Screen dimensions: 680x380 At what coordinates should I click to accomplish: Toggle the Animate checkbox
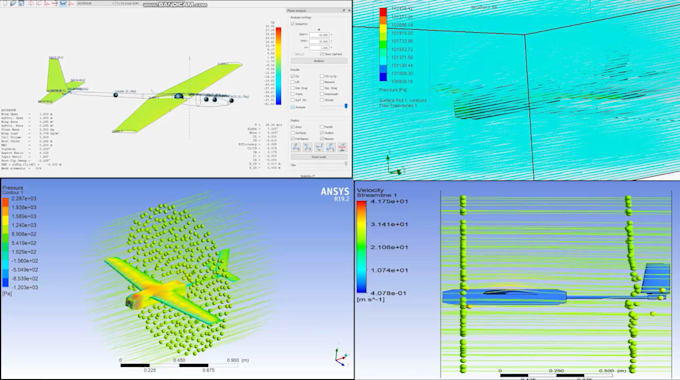click(x=293, y=107)
